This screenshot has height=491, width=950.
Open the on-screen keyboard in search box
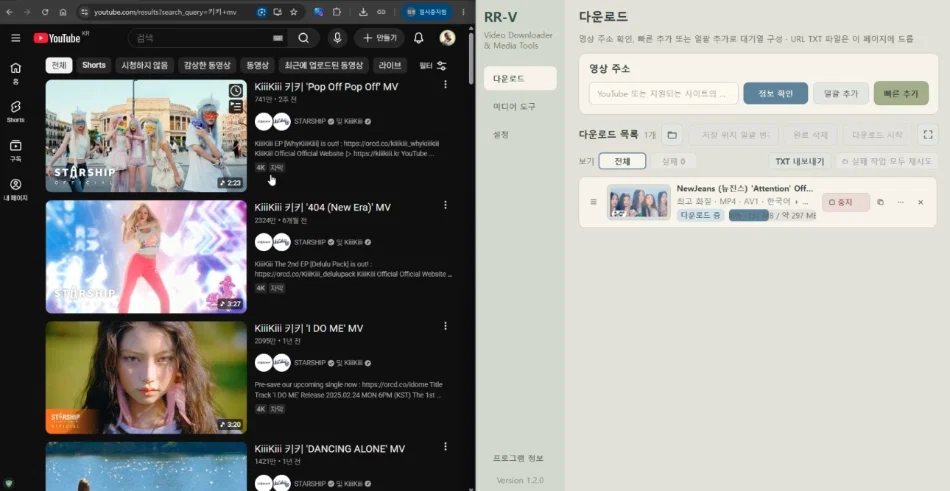point(278,38)
